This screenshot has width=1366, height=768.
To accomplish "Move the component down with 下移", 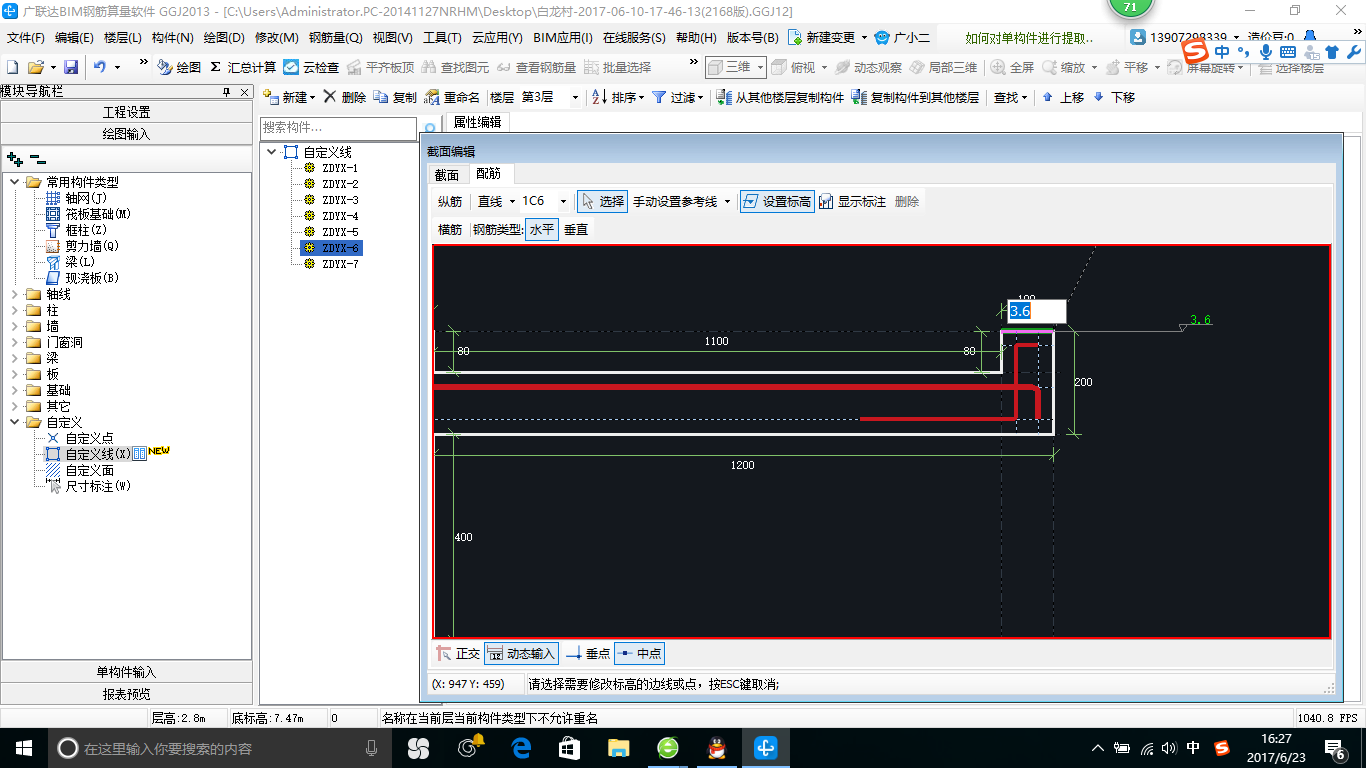I will tap(1114, 97).
